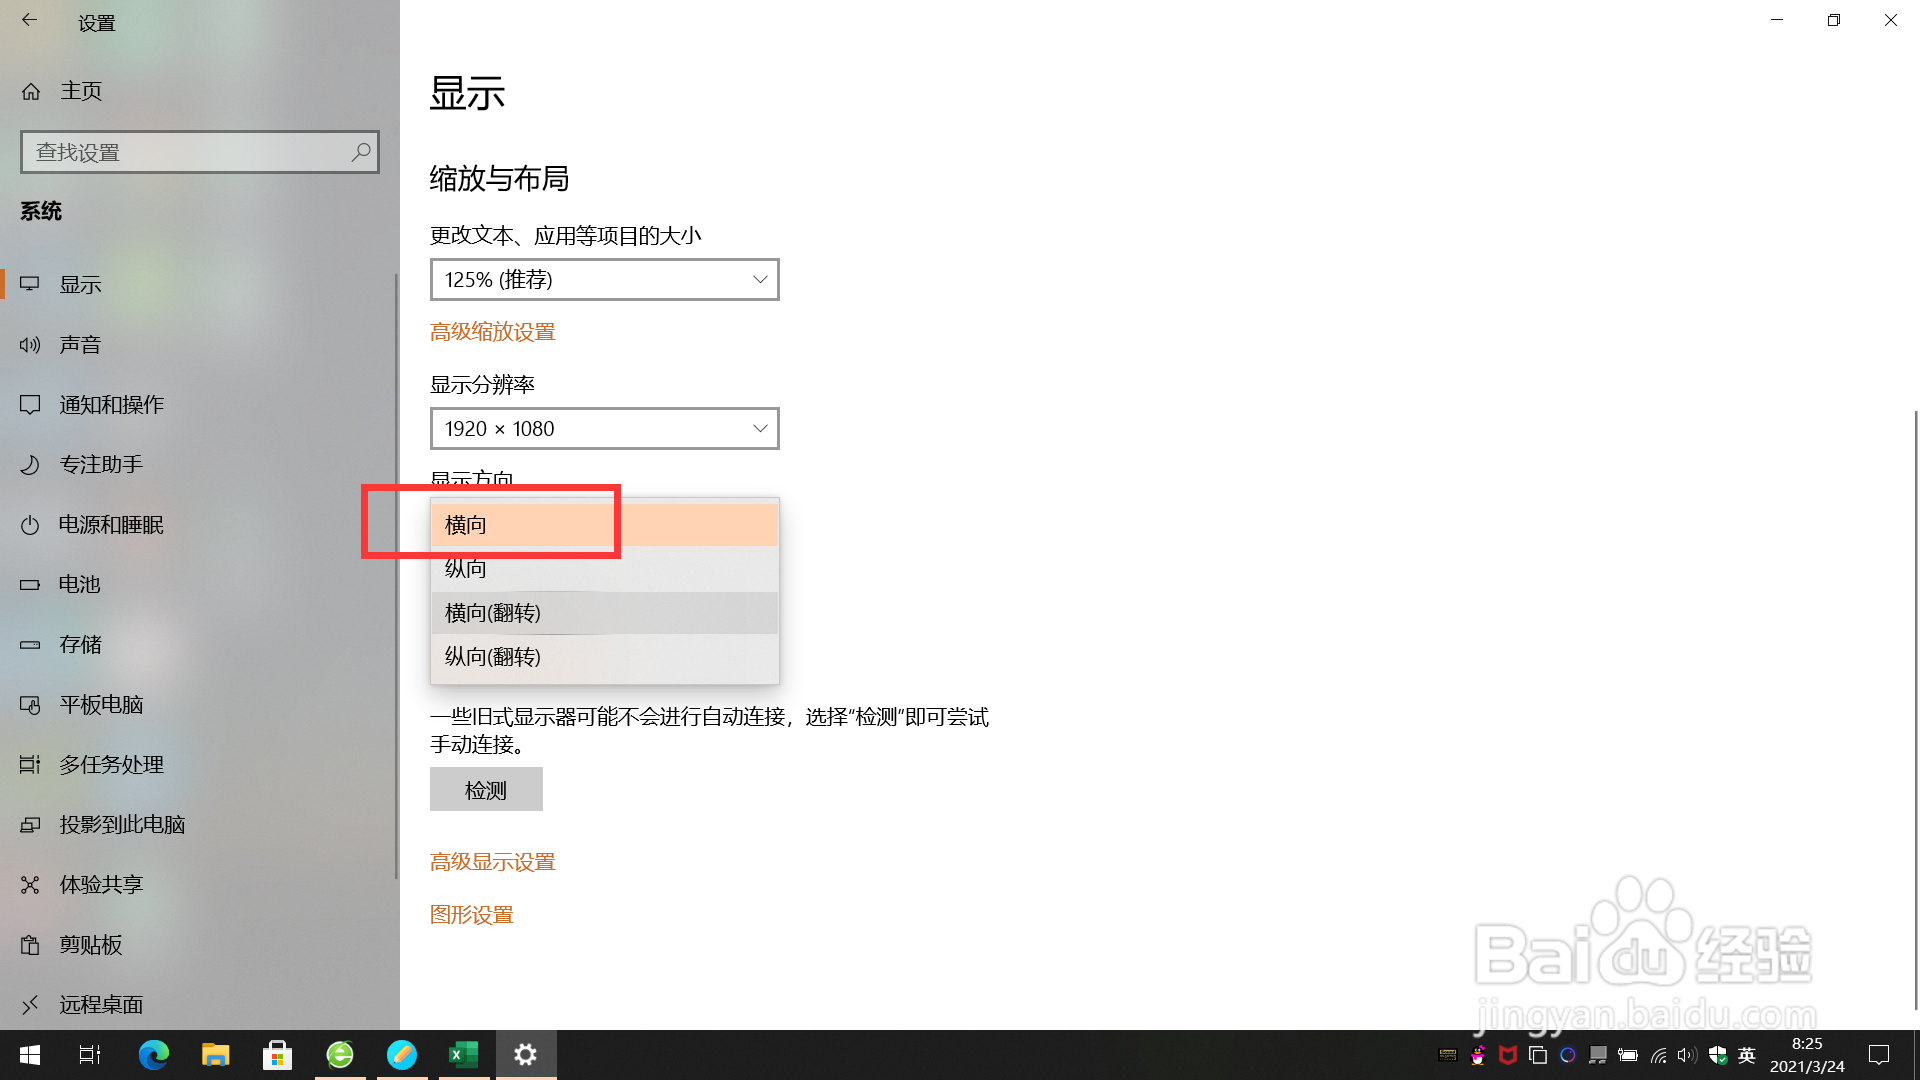Image resolution: width=1920 pixels, height=1080 pixels.
Task: Open the scaling percentage dropdown
Action: (x=604, y=280)
